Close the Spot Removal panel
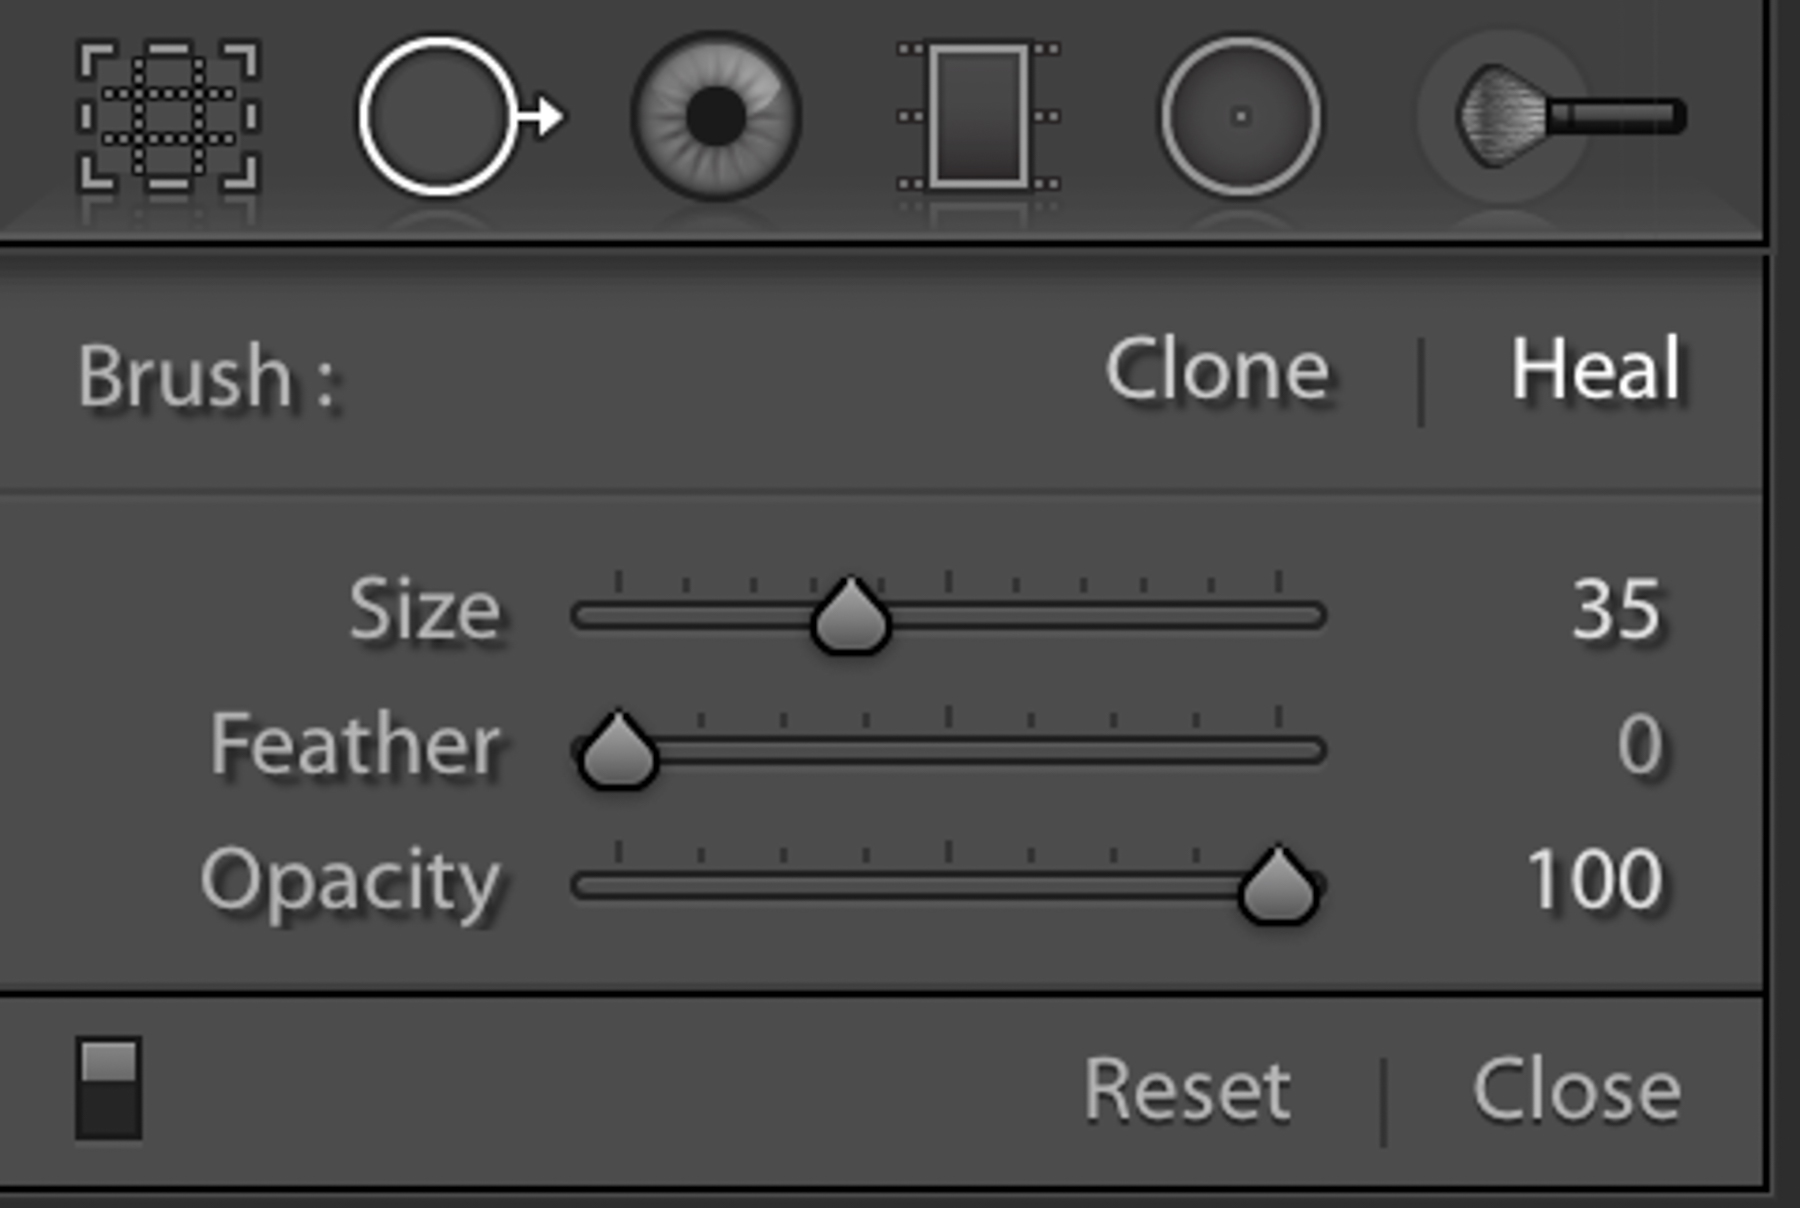This screenshot has width=1800, height=1208. (x=1577, y=1090)
